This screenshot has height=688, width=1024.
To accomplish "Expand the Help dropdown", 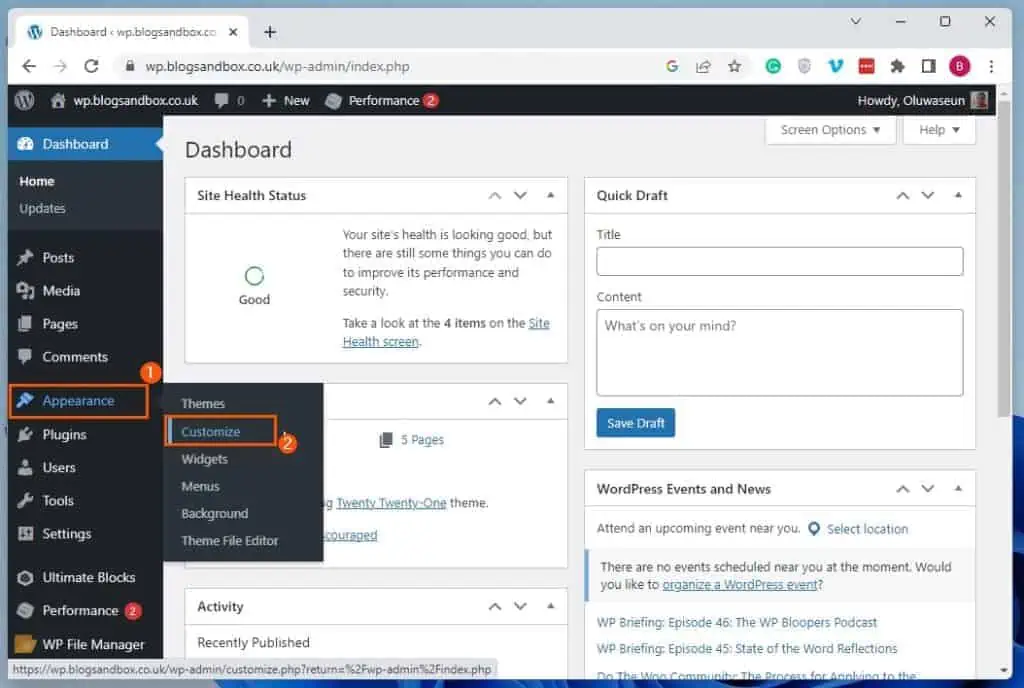I will pyautogui.click(x=938, y=130).
